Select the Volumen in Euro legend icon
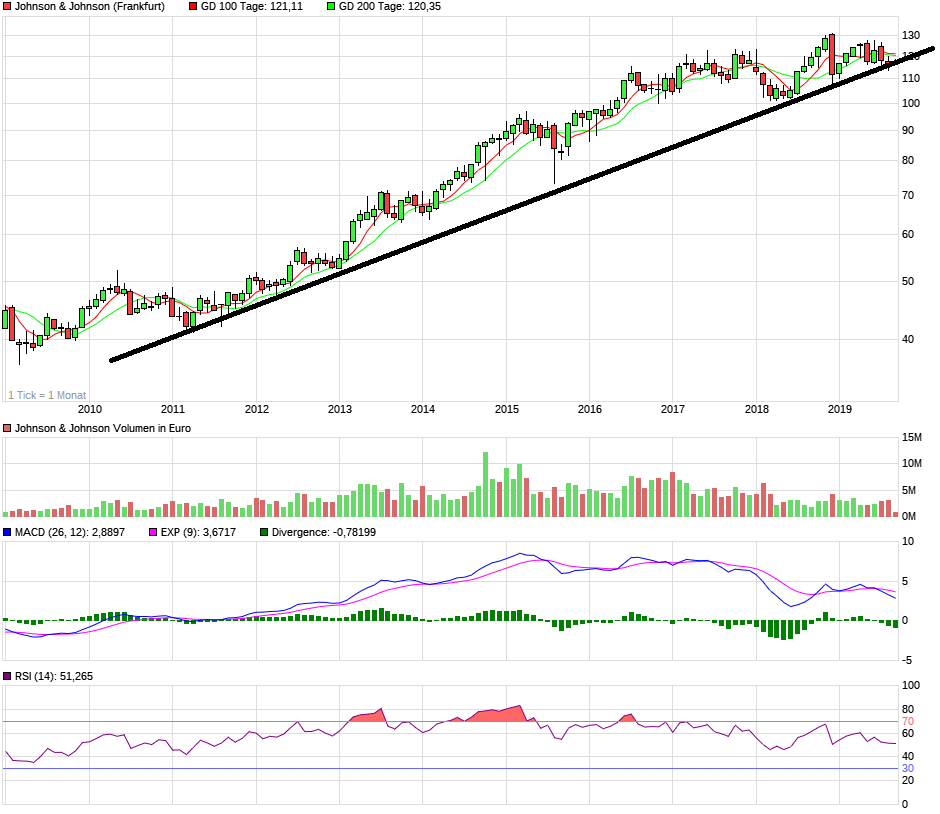This screenshot has width=940, height=814. 8,428
